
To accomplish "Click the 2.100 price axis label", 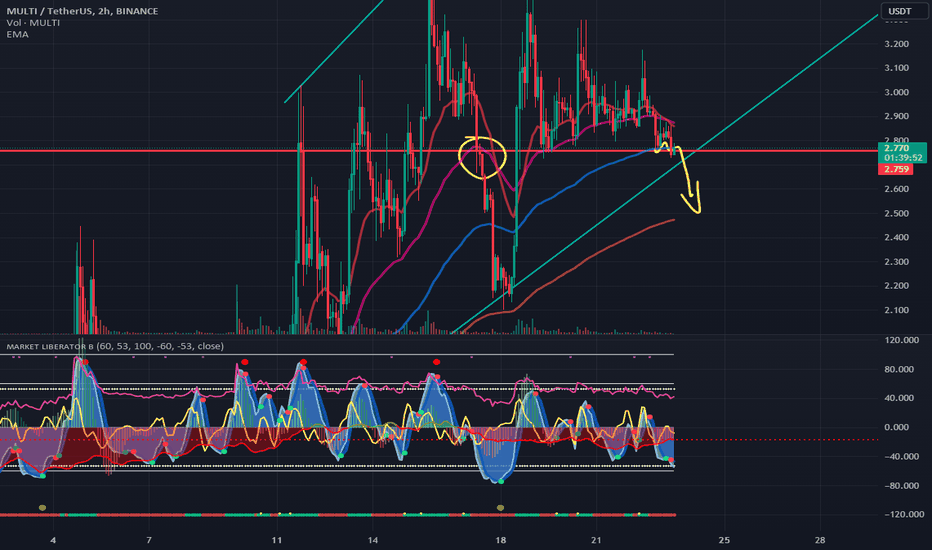I will pos(896,310).
